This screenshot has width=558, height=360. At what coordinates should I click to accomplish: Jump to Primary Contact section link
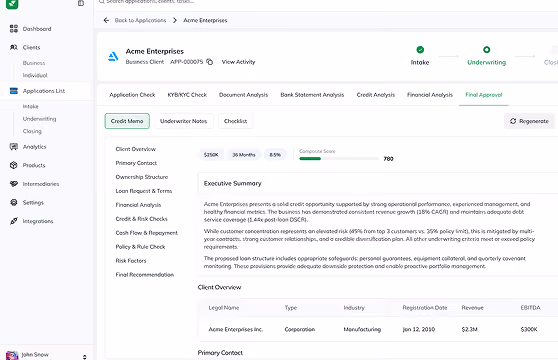[x=136, y=163]
